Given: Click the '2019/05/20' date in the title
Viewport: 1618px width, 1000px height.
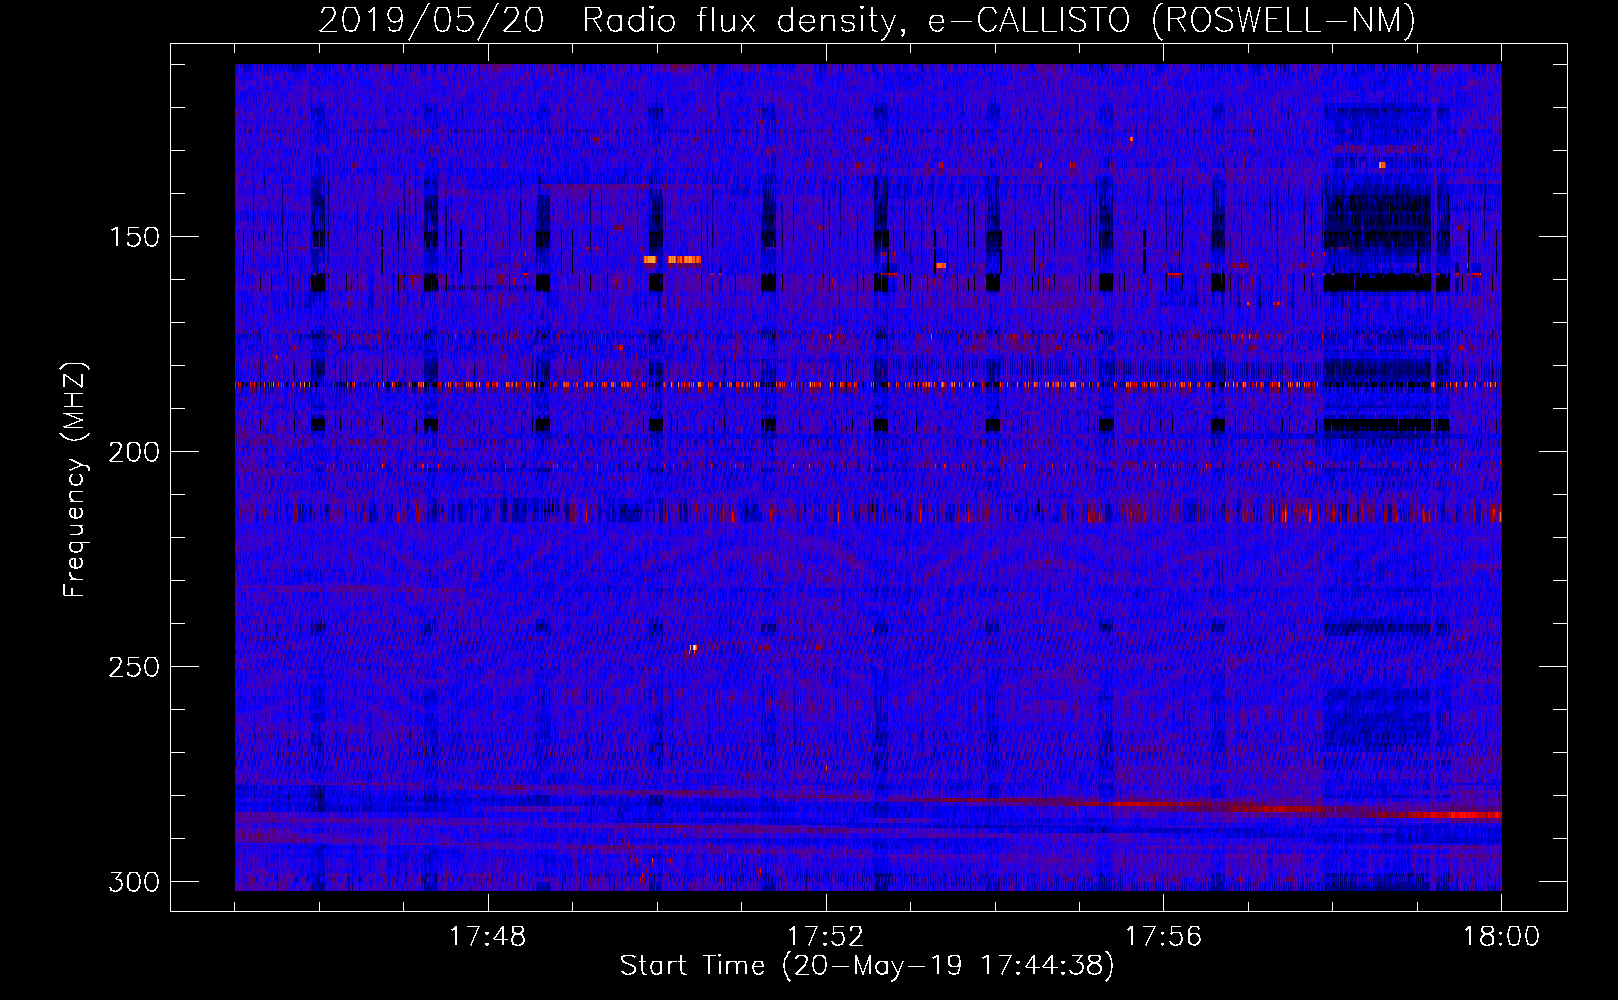Looking at the screenshot, I should coord(431,20).
